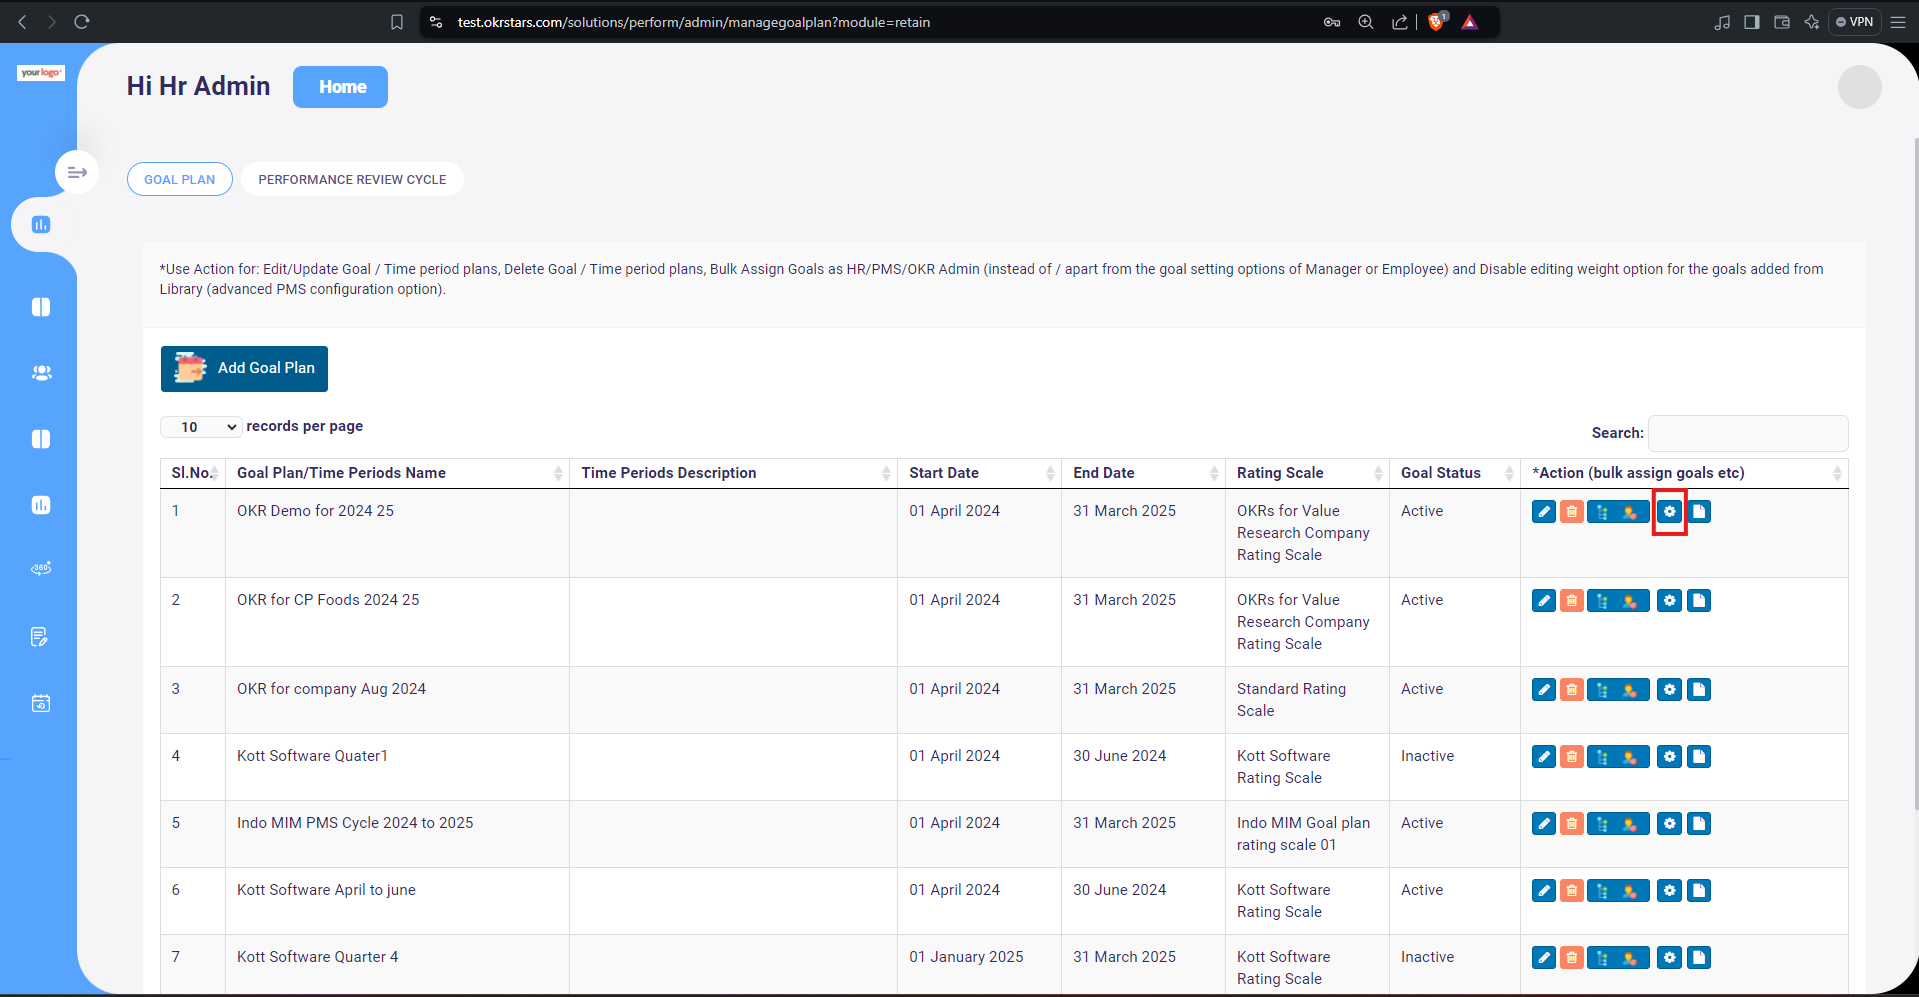Edit the Kott Software April to june plan
This screenshot has width=1919, height=997.
(x=1543, y=891)
